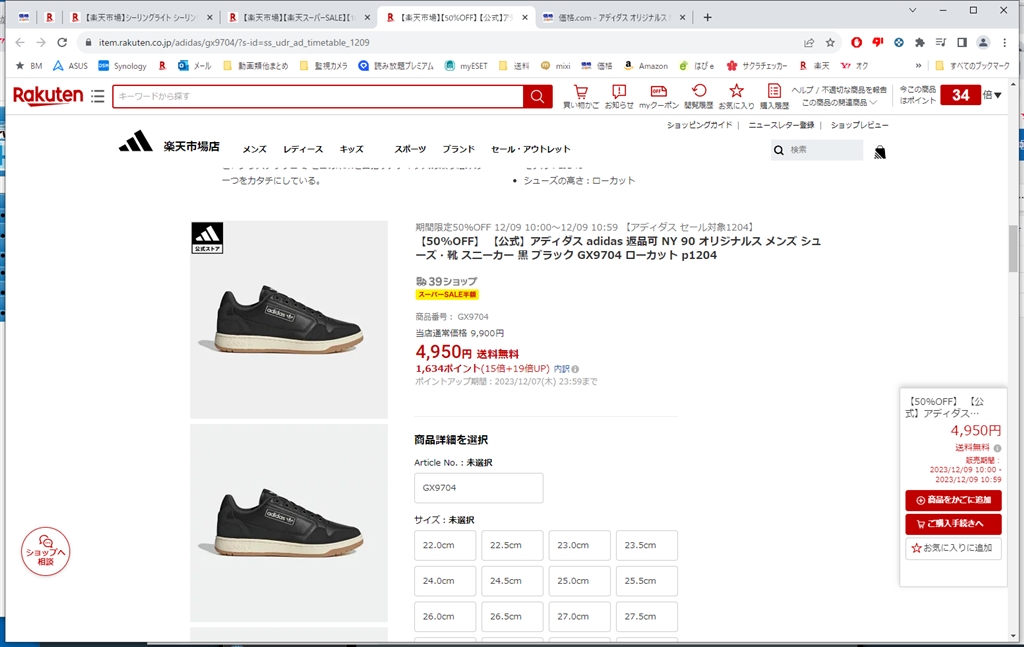The height and width of the screenshot is (647, 1024).
Task: Open 購入履歴 purchase history icon
Action: point(775,97)
